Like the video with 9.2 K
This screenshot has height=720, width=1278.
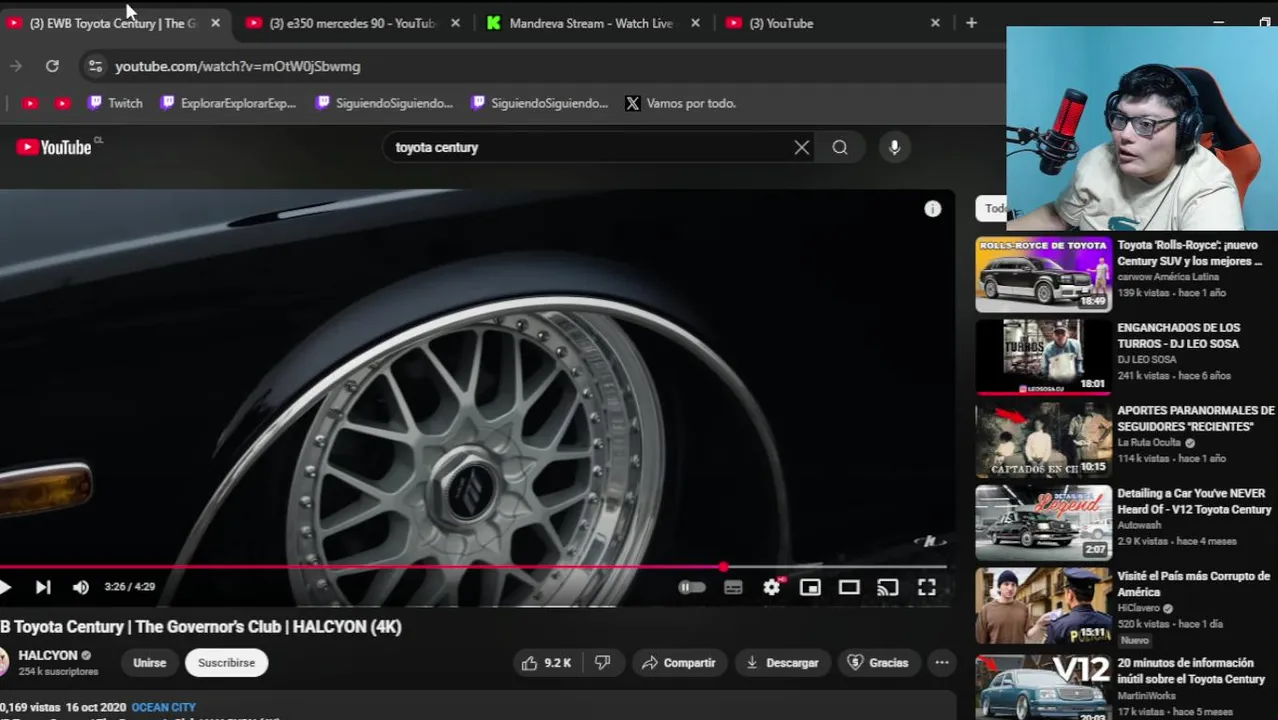point(546,663)
